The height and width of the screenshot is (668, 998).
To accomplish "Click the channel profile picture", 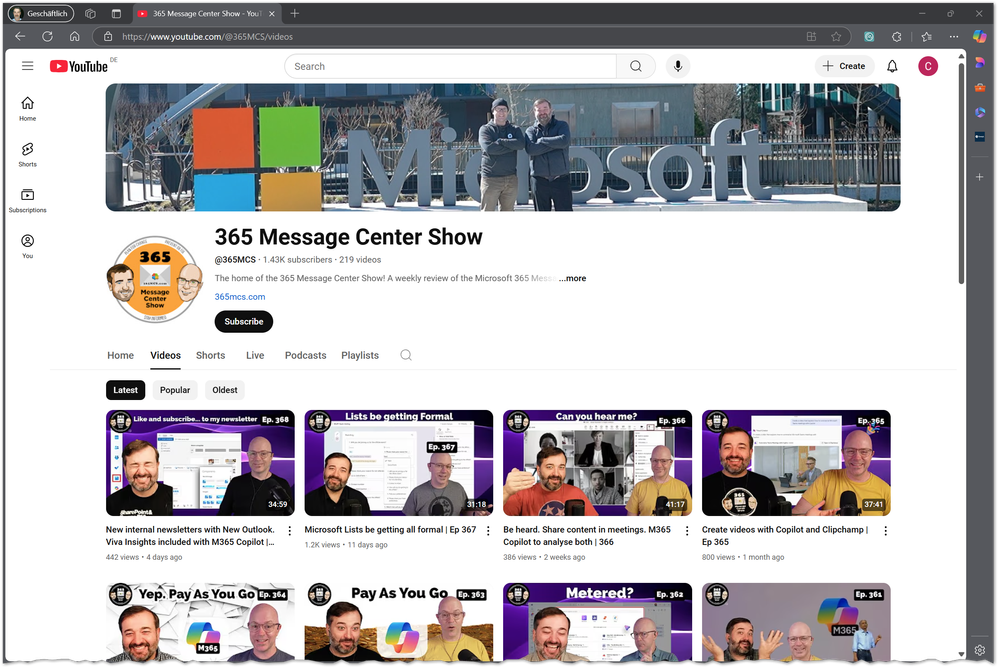I will [155, 279].
